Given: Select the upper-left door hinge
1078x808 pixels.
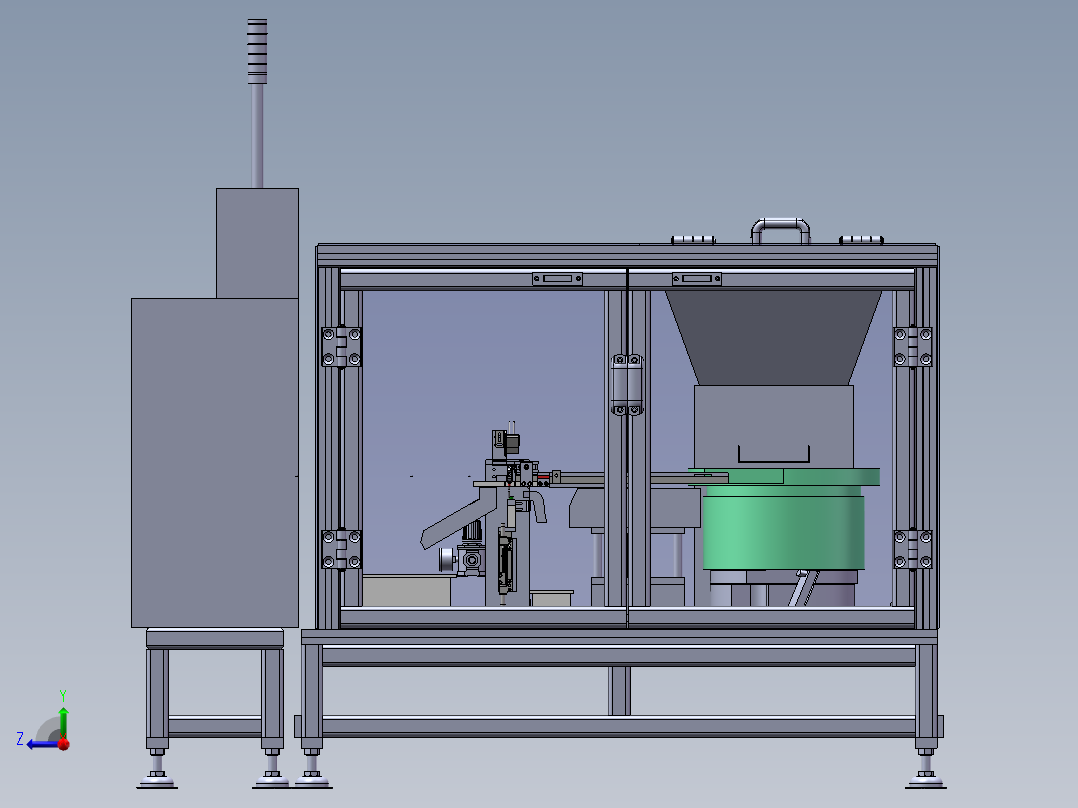Looking at the screenshot, I should click(x=342, y=347).
